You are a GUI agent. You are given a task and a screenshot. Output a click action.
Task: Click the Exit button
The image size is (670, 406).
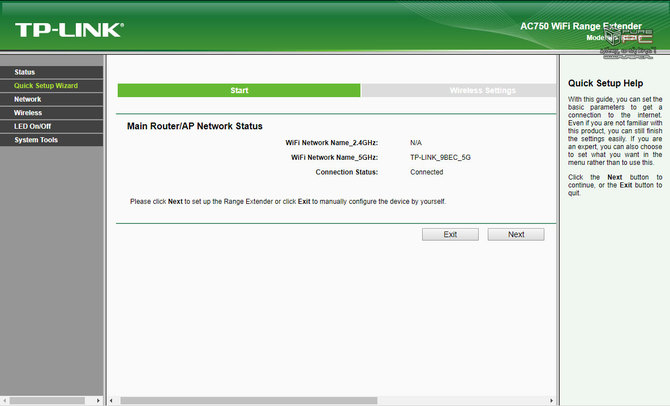pos(450,234)
